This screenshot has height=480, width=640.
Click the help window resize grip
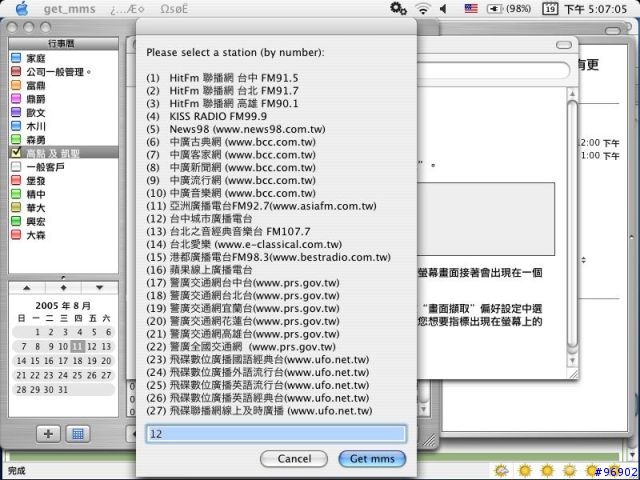point(574,374)
